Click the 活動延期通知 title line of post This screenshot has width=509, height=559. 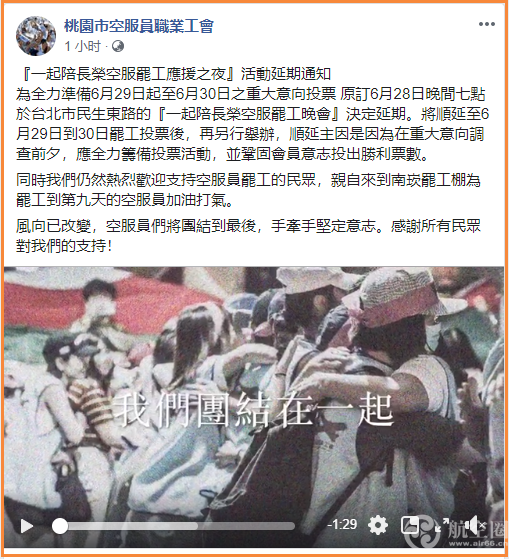(174, 74)
